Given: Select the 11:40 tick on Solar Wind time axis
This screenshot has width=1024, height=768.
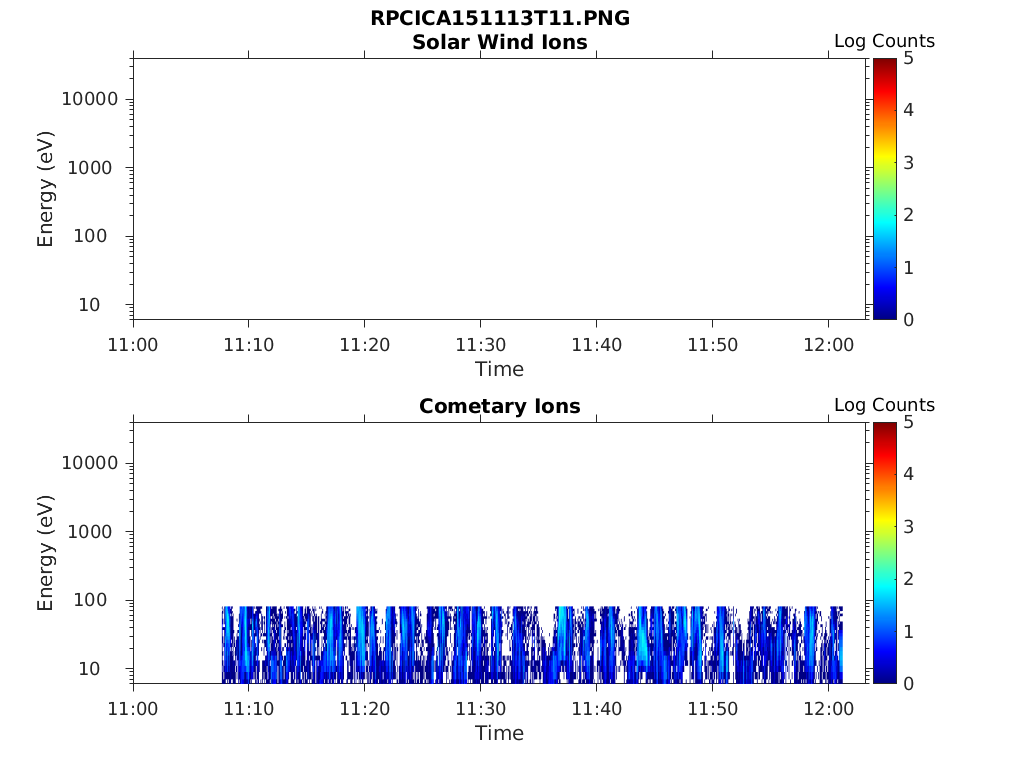Looking at the screenshot, I should [x=596, y=345].
